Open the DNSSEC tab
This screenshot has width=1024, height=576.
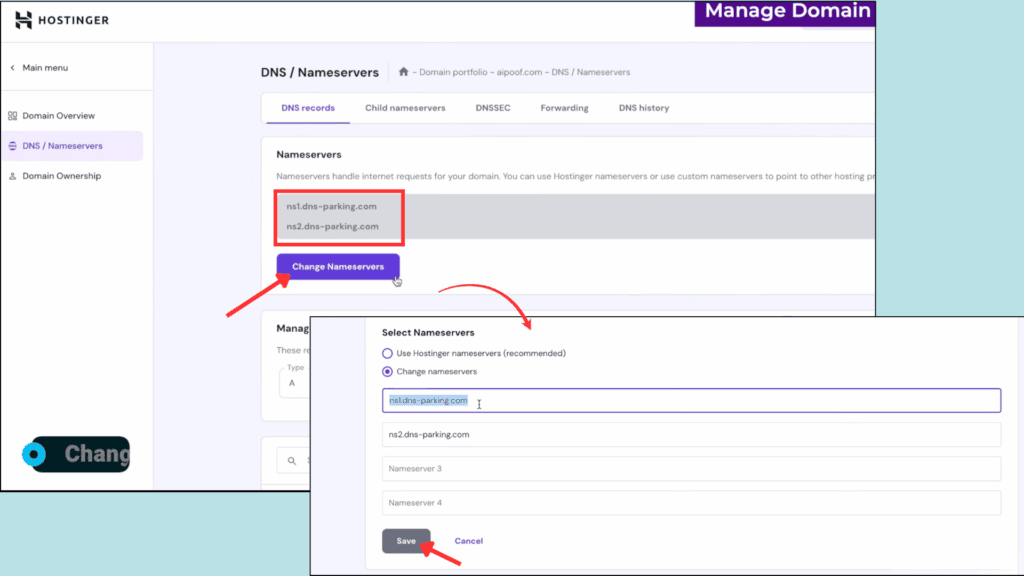tap(493, 108)
